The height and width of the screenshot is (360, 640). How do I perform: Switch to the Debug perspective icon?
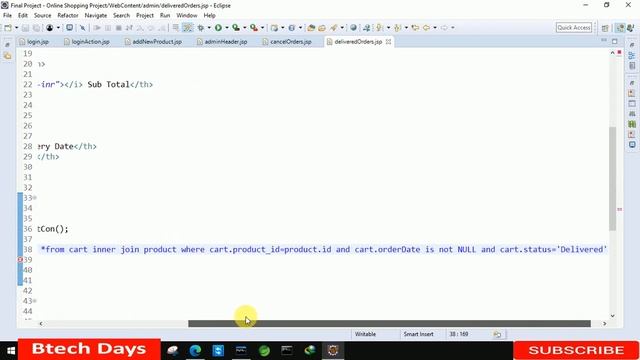pos(631,28)
